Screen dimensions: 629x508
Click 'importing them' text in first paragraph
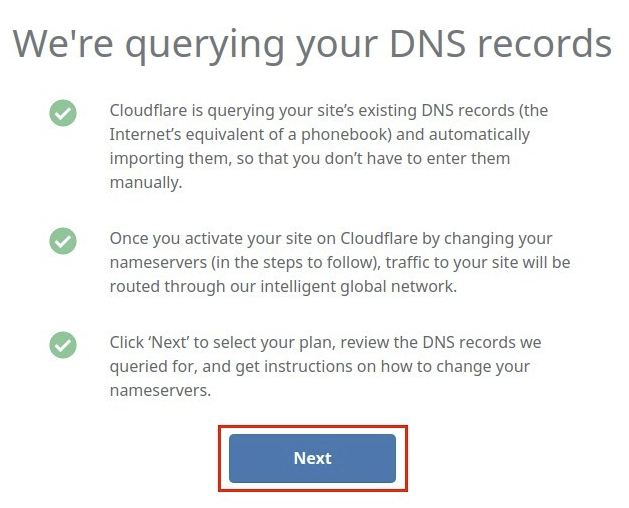click(170, 158)
